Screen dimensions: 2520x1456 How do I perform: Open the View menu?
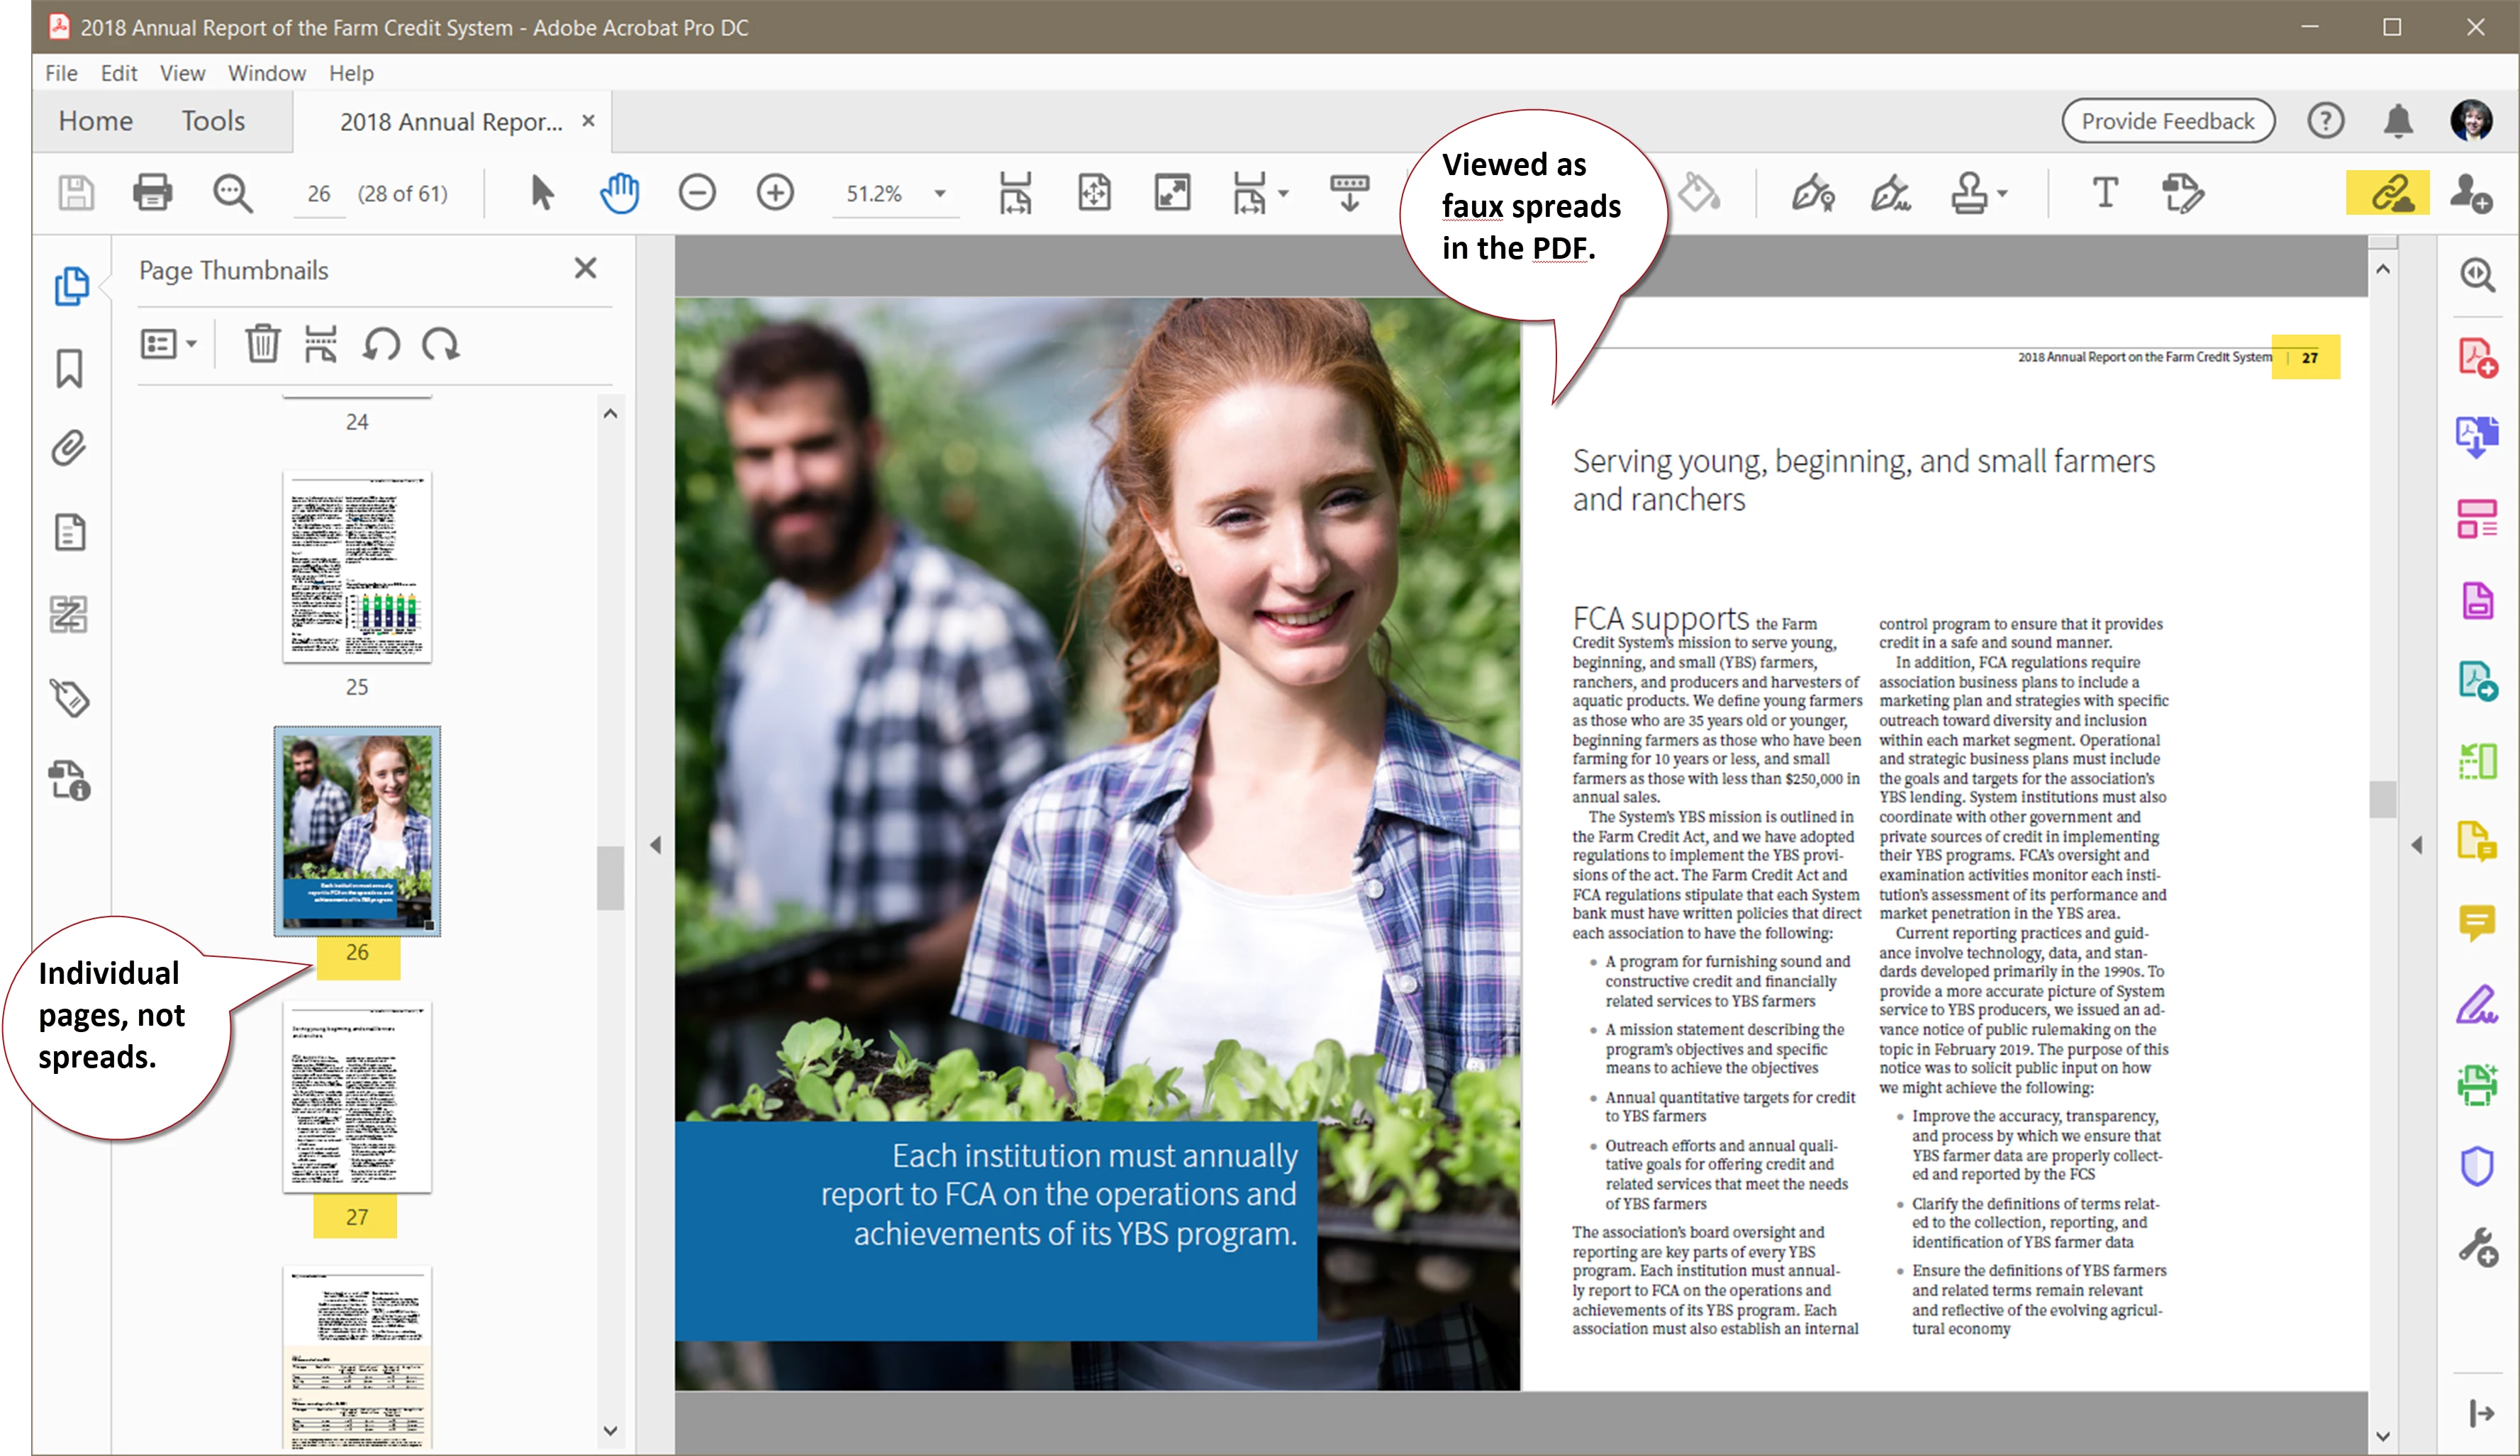pyautogui.click(x=182, y=73)
